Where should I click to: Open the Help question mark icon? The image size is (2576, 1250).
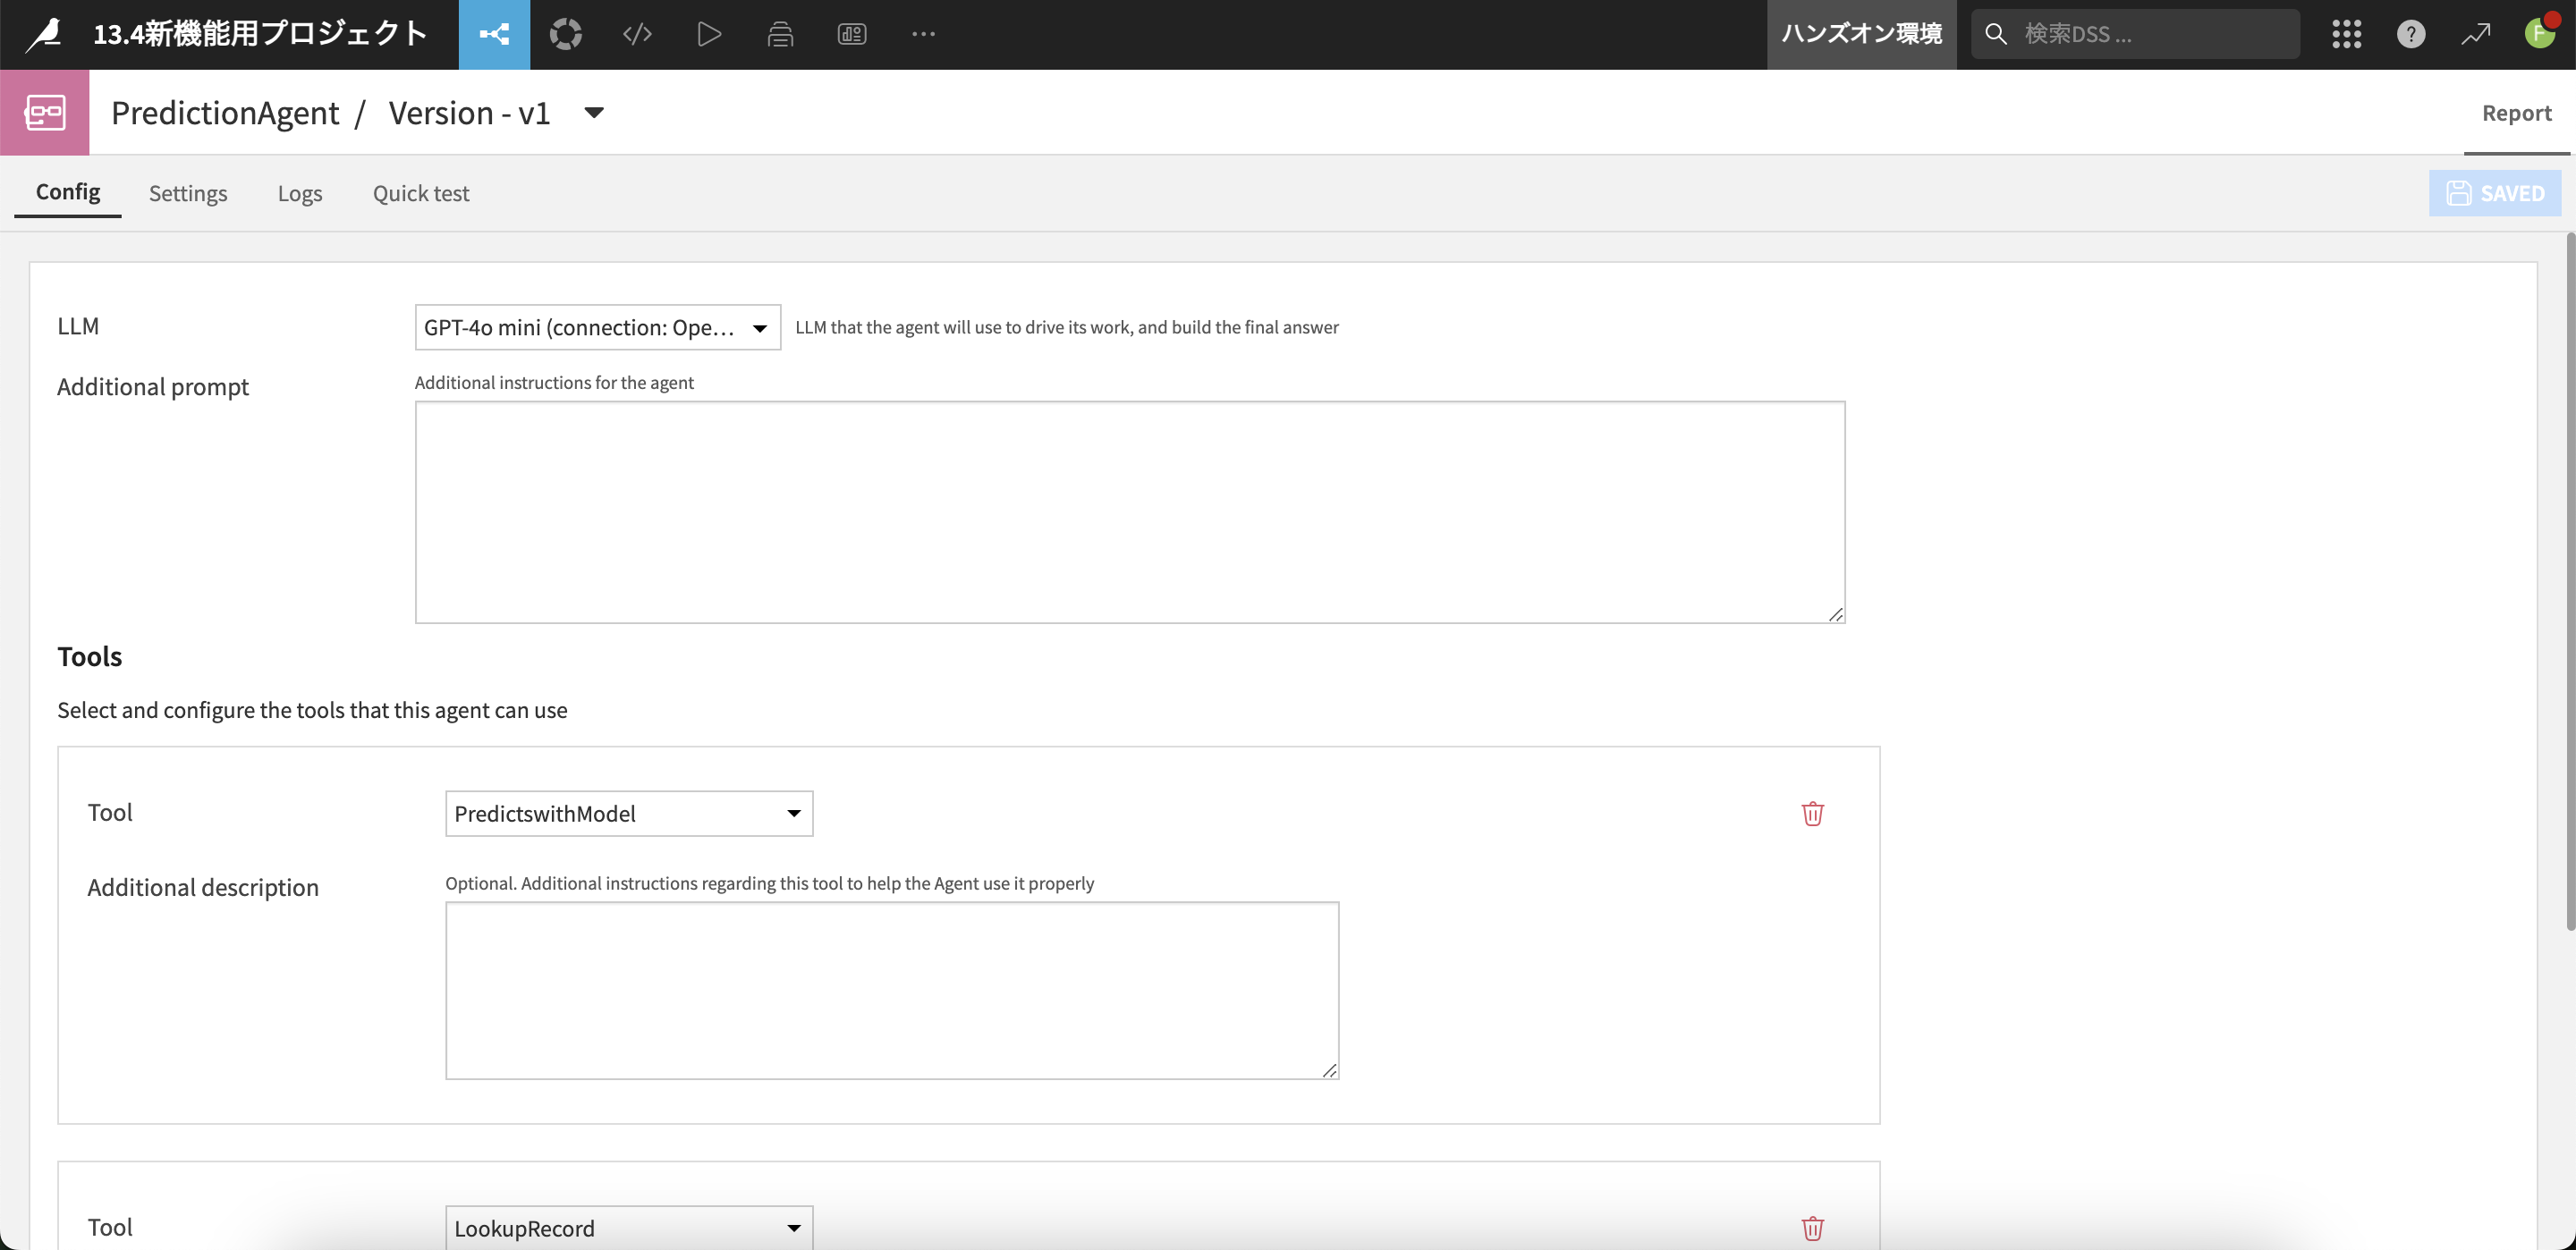click(2410, 34)
